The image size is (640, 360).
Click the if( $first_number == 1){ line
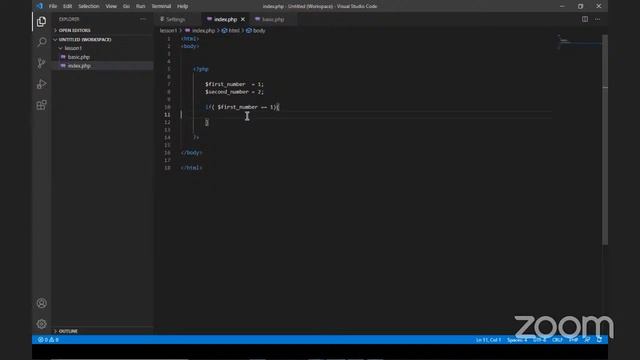pos(242,107)
